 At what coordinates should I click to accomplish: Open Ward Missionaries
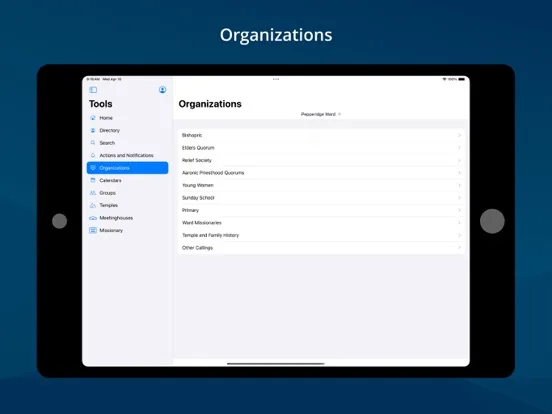click(321, 223)
